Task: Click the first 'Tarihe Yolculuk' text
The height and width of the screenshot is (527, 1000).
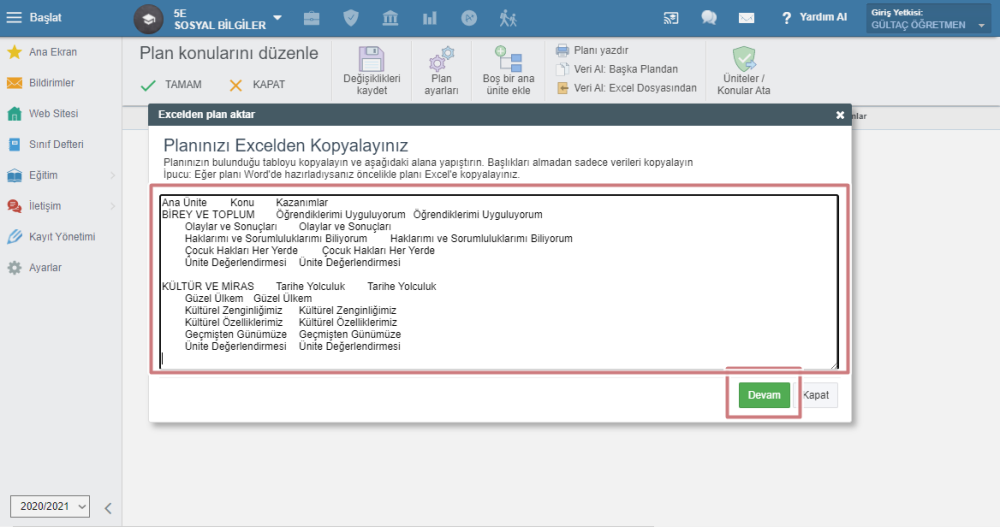Action: 311,286
